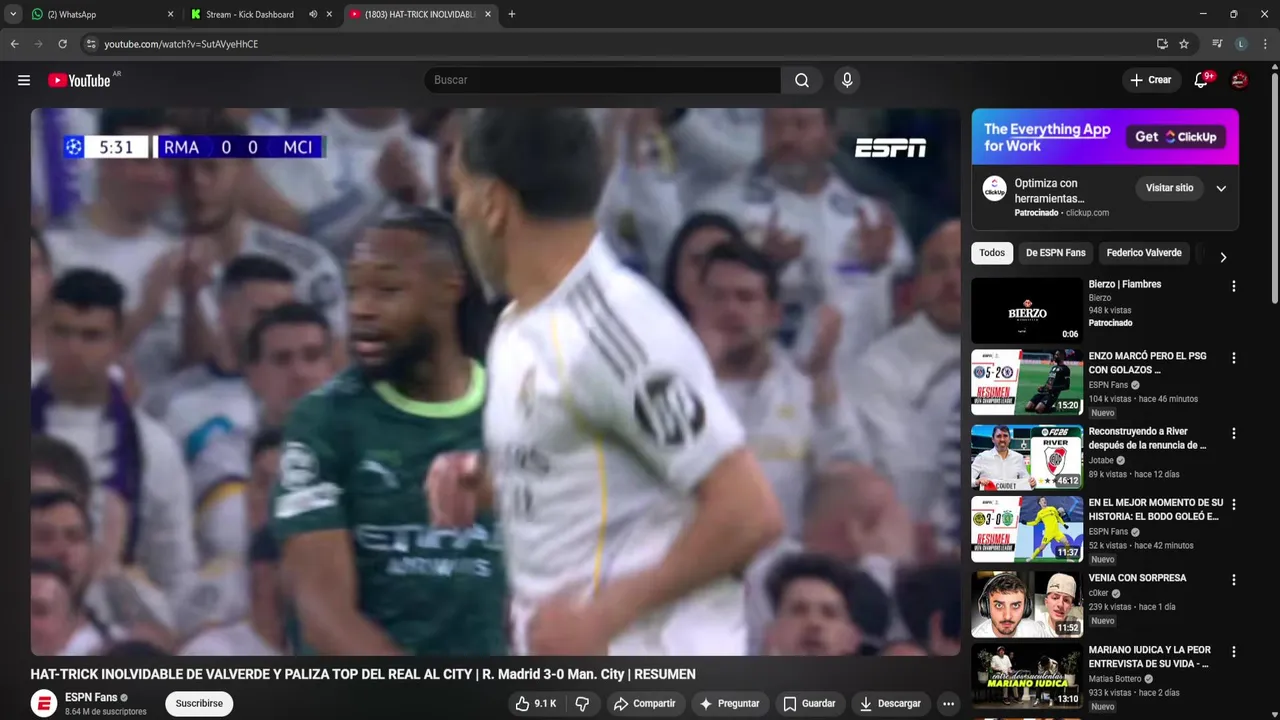Viewport: 1280px width, 720px height.
Task: Close the WhatsApp tab
Action: pyautogui.click(x=170, y=14)
